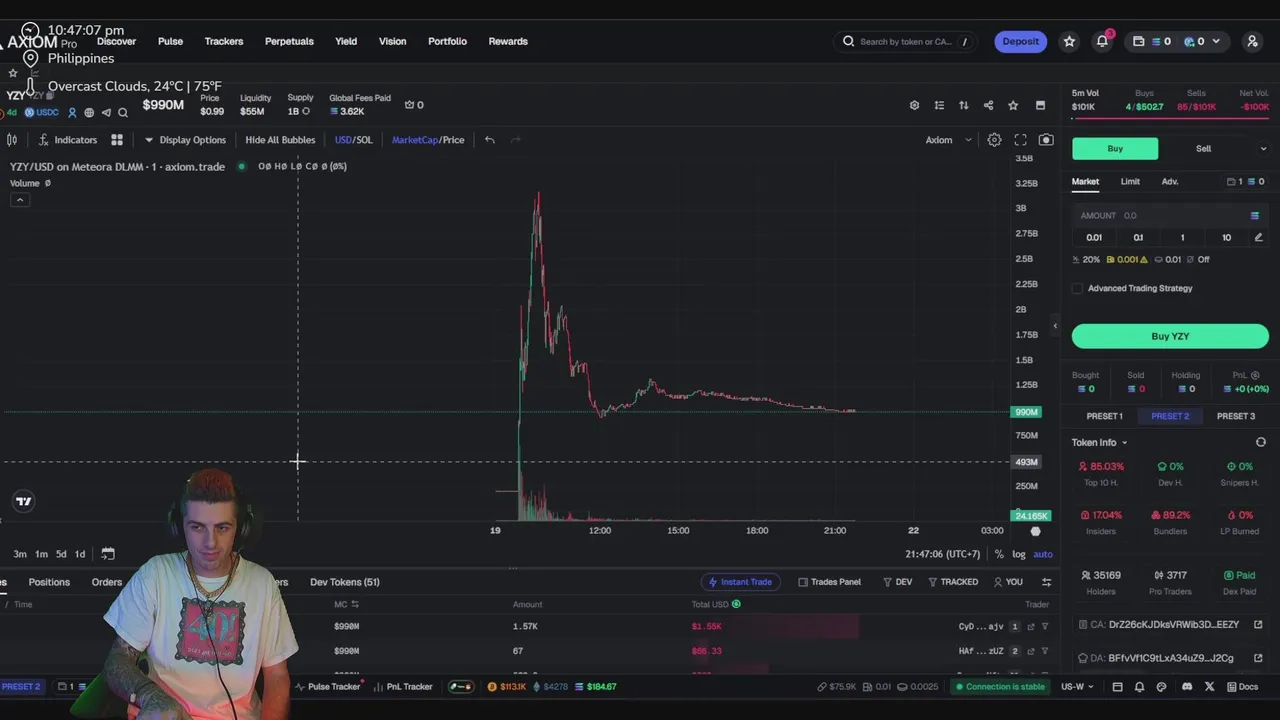Screen dimensions: 1280x720
Task: Open the Pulse page
Action: coord(170,41)
